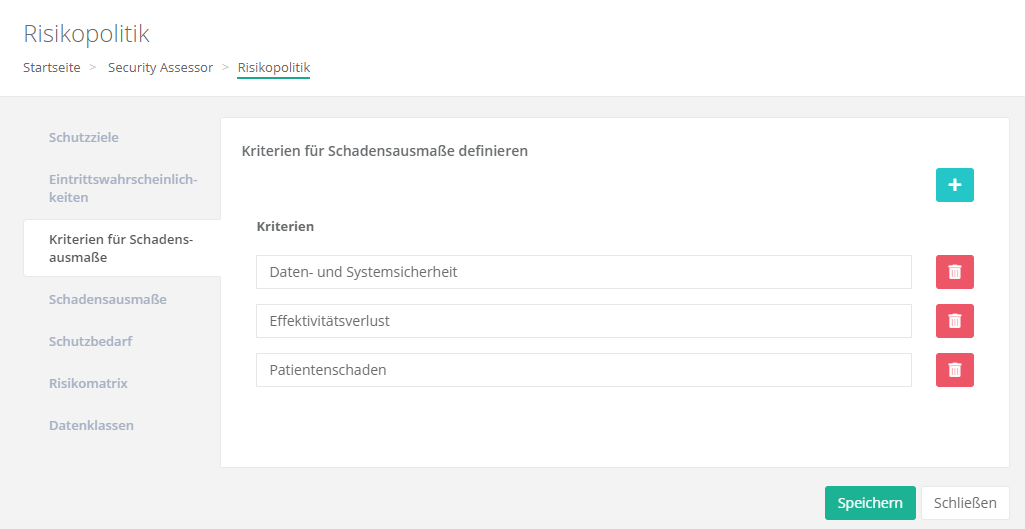Image resolution: width=1025 pixels, height=529 pixels.
Task: Click the Speichern button
Action: point(869,503)
